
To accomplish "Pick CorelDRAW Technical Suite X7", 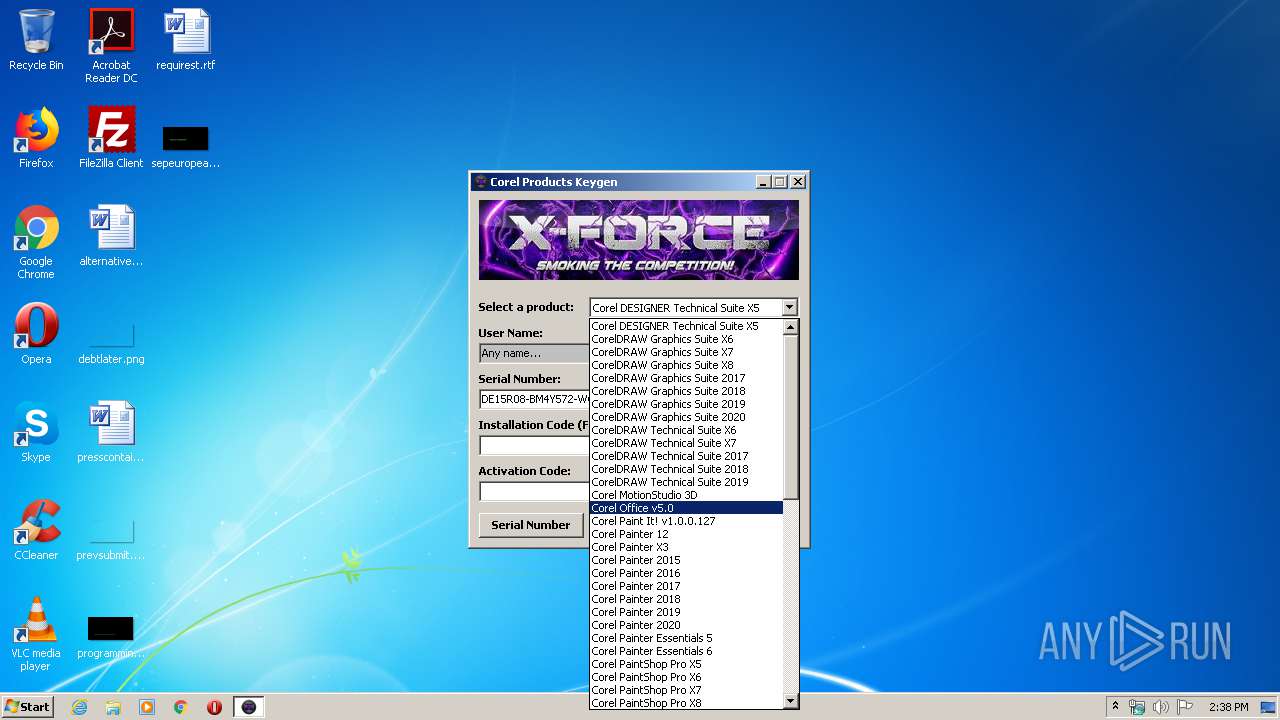I will click(686, 443).
